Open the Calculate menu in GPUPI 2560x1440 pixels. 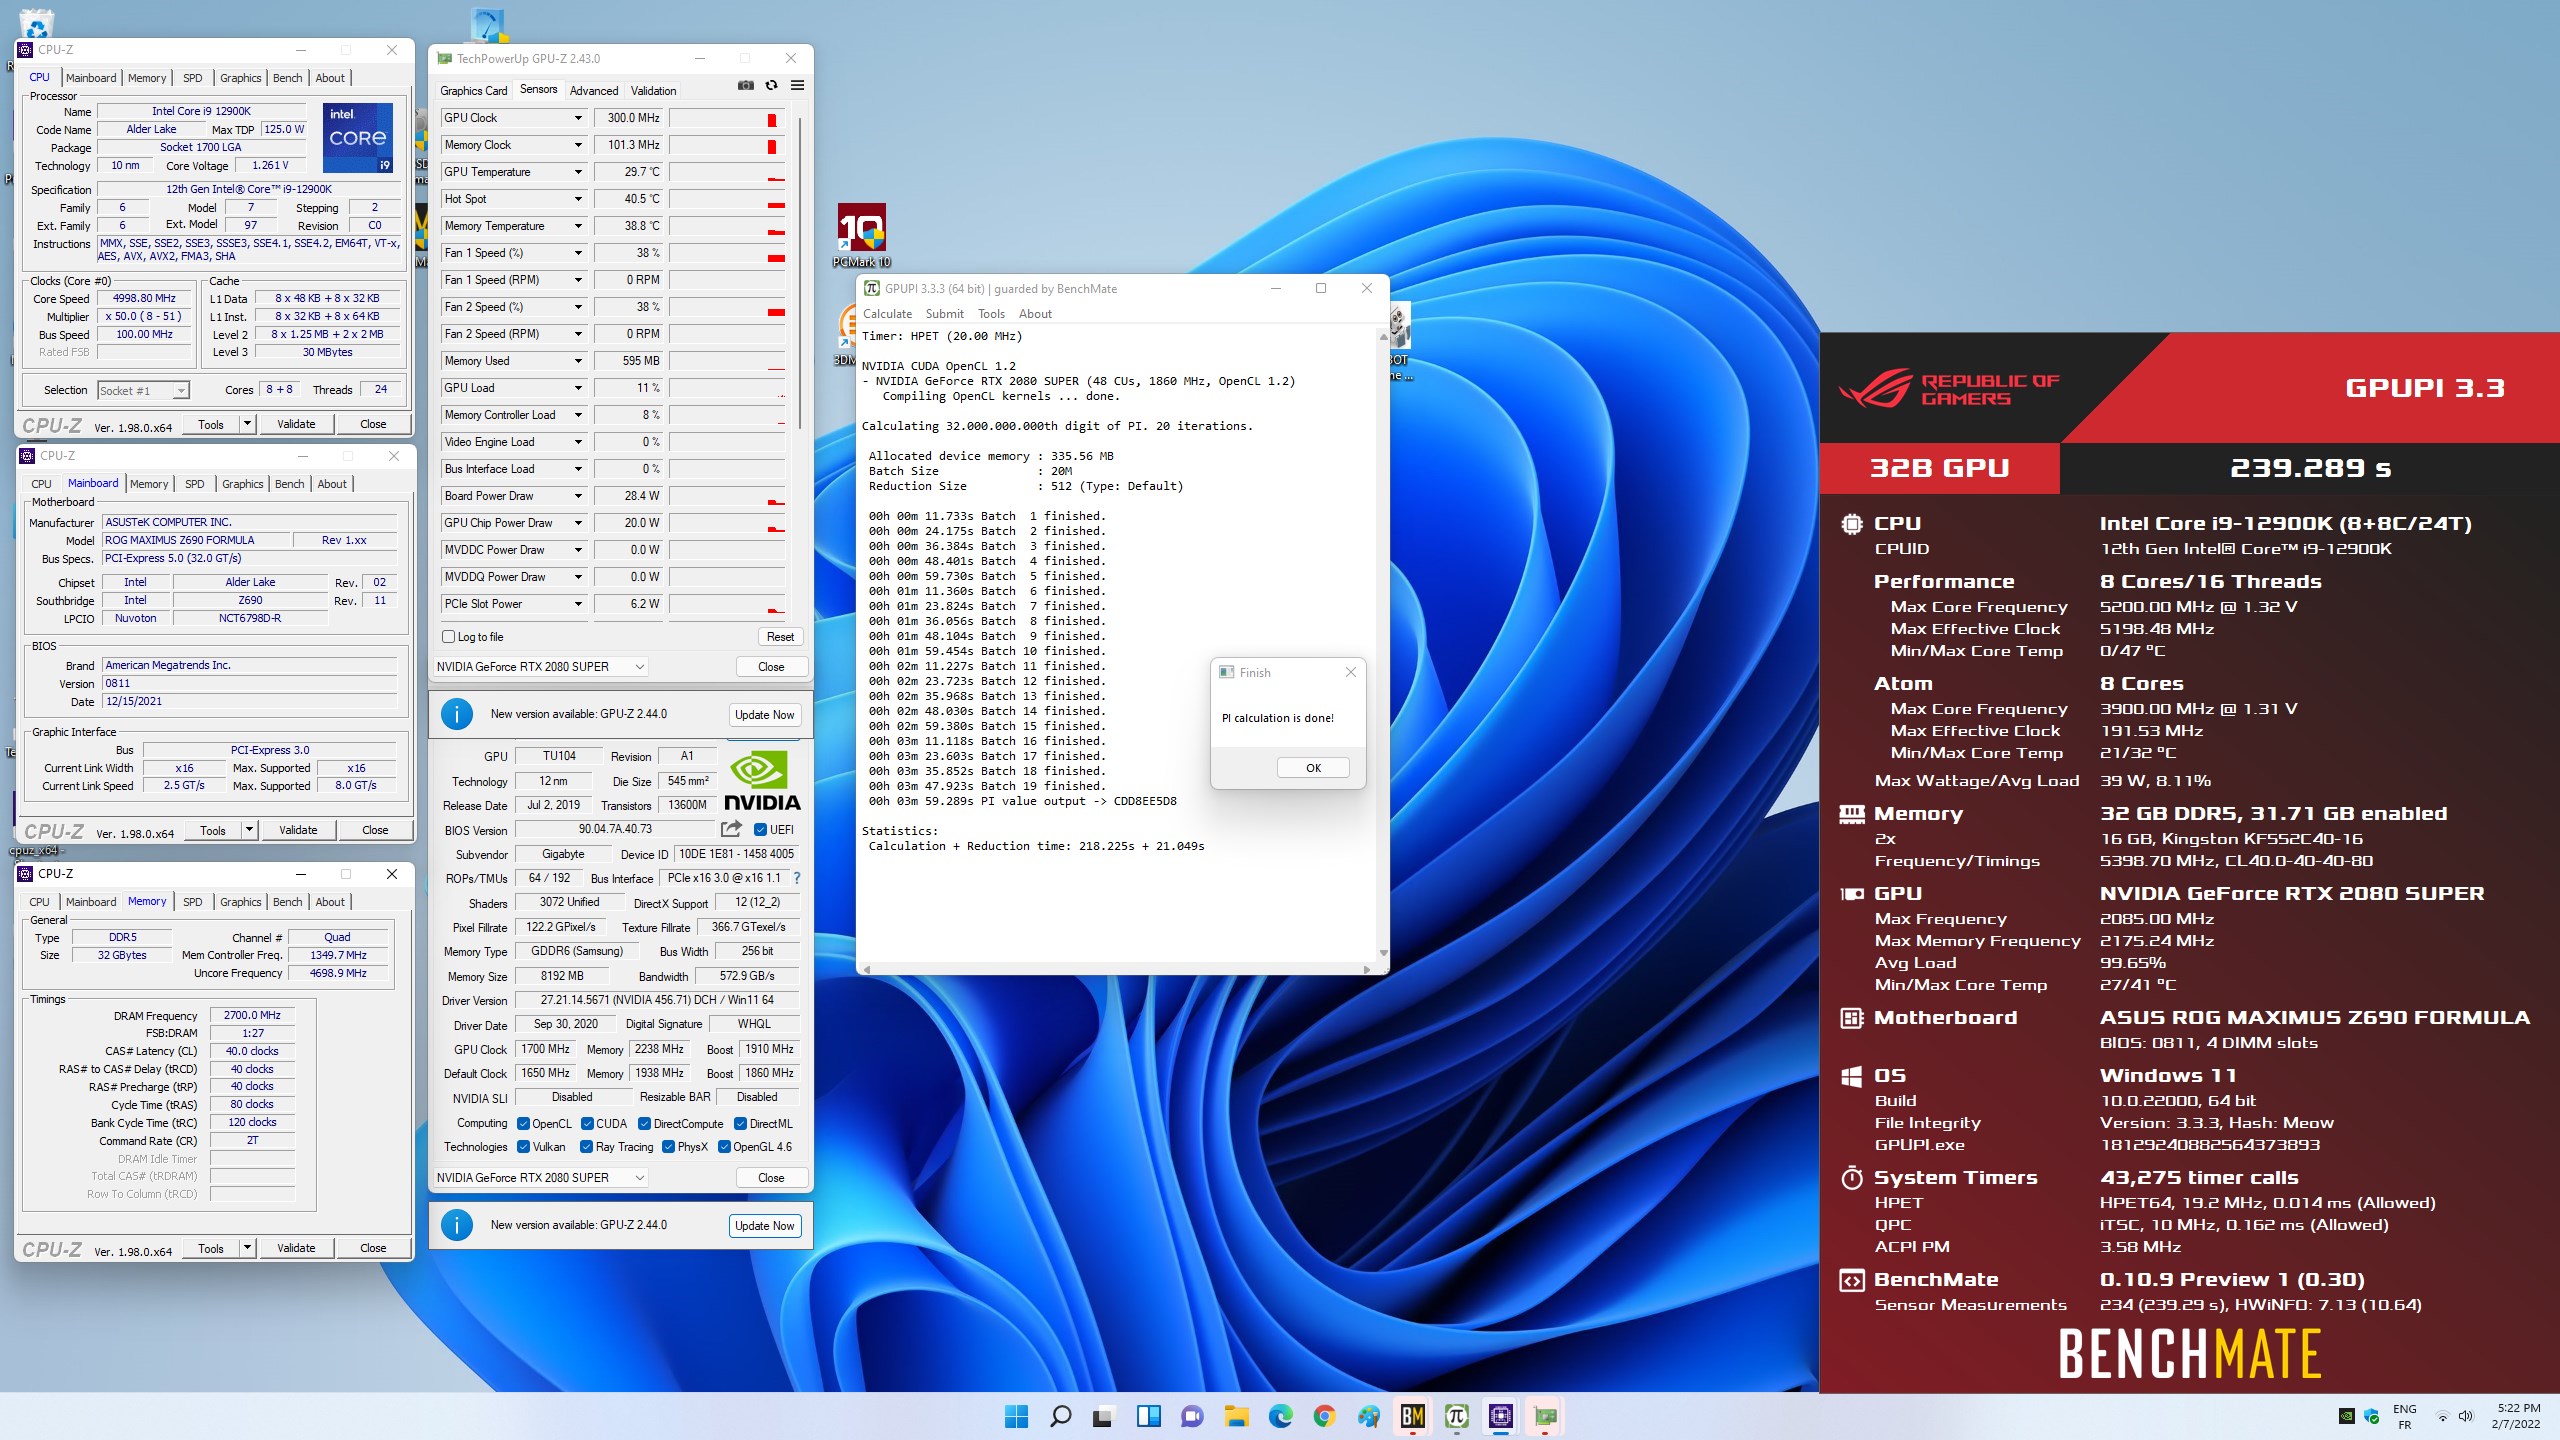coord(887,314)
